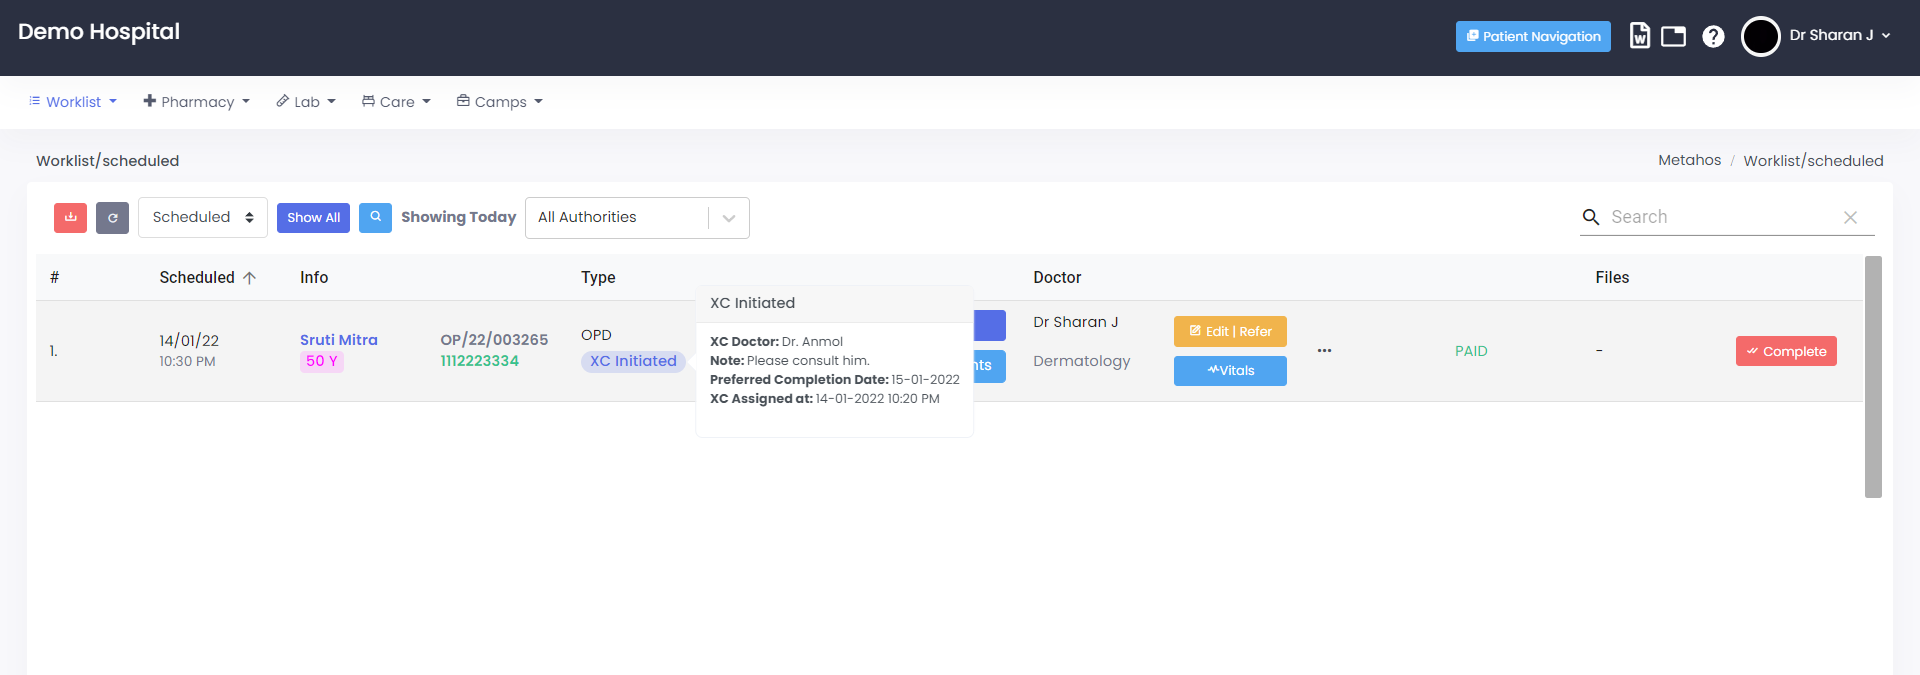This screenshot has height=675, width=1920.
Task: Clear search with the X icon
Action: click(x=1850, y=217)
